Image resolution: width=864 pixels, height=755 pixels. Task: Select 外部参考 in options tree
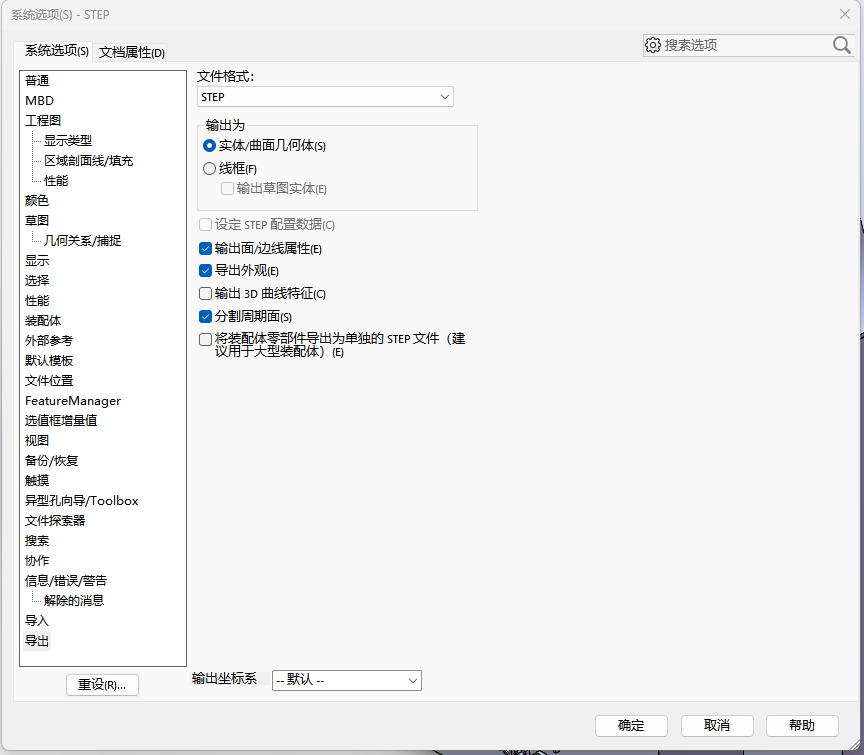[x=49, y=341]
